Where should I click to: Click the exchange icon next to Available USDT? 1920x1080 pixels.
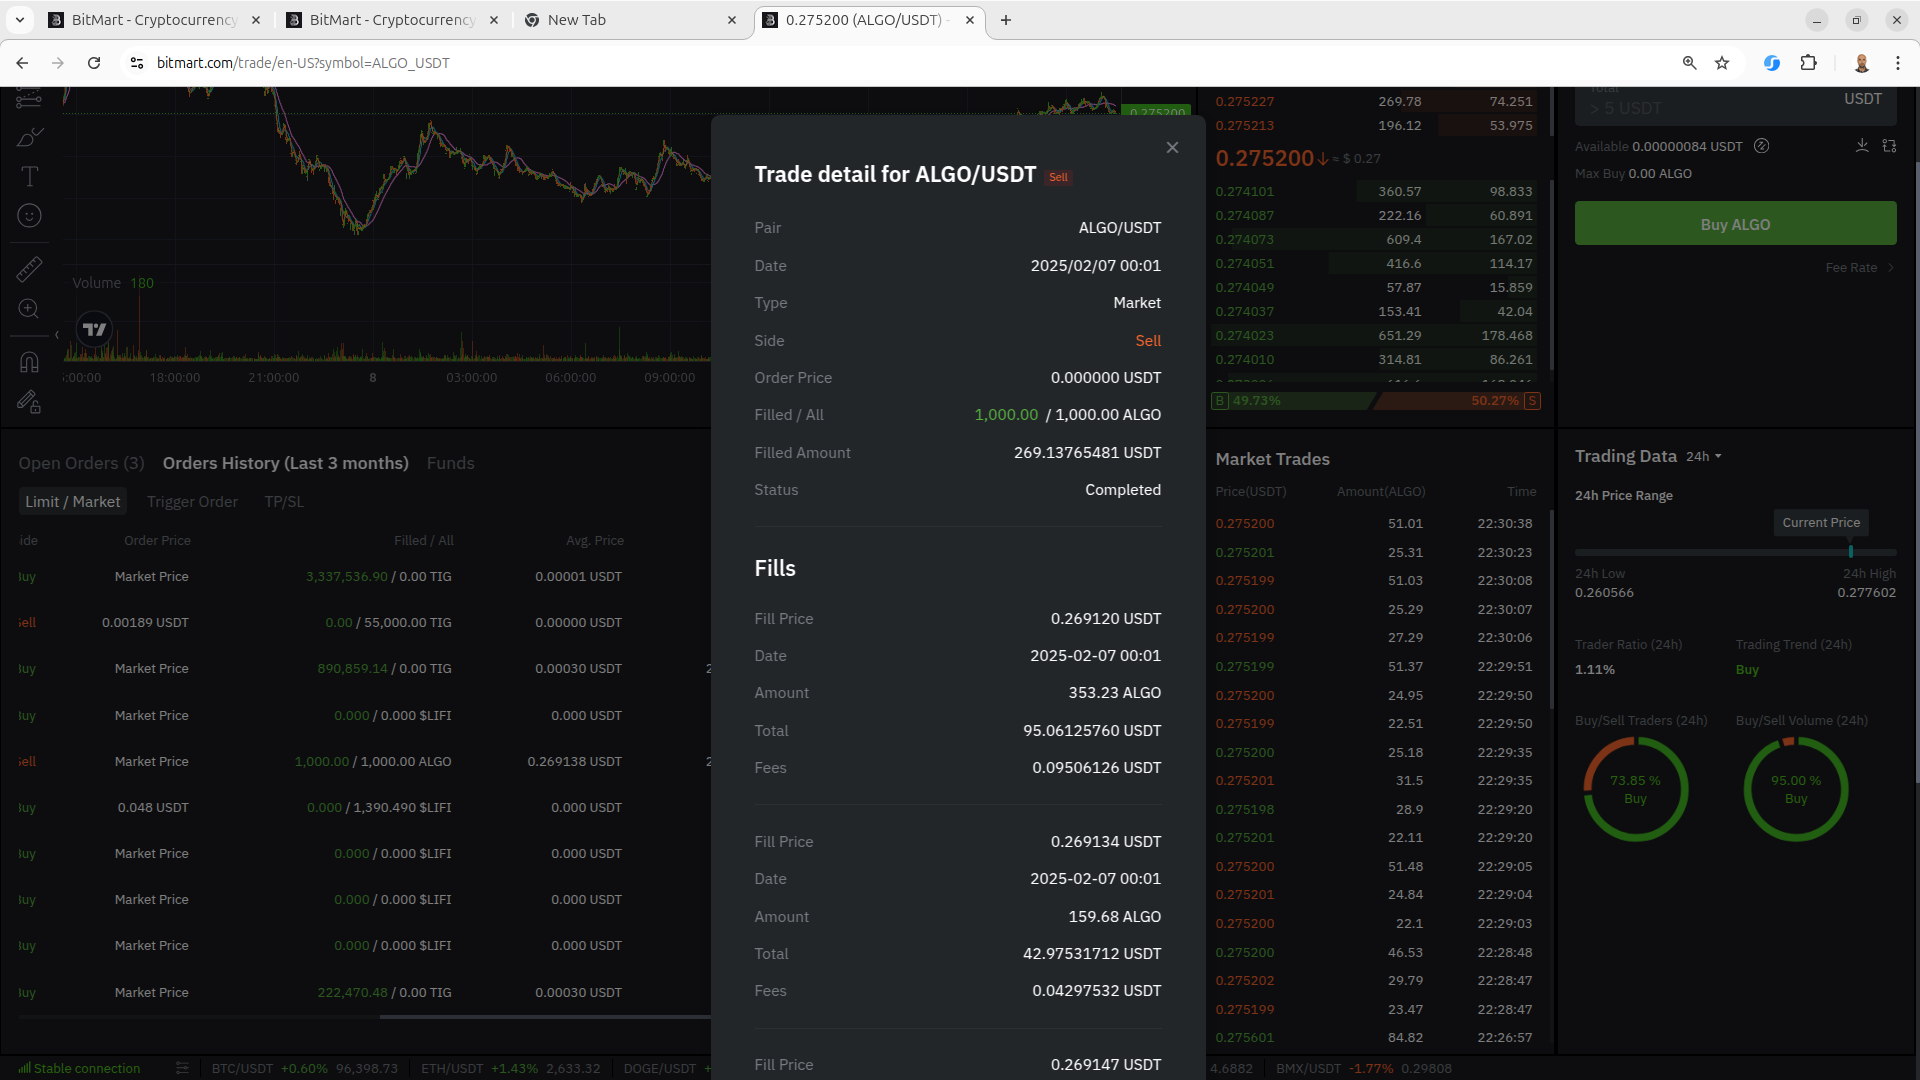click(x=1762, y=146)
